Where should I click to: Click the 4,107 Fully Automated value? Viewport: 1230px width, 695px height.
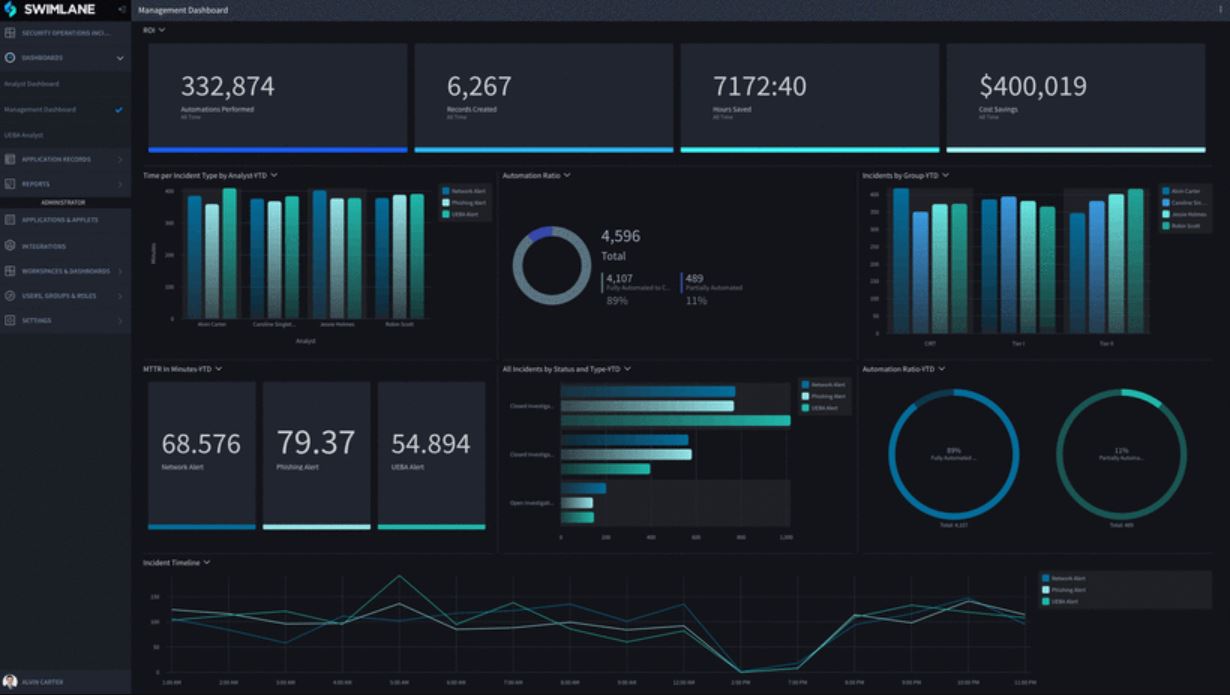[620, 278]
